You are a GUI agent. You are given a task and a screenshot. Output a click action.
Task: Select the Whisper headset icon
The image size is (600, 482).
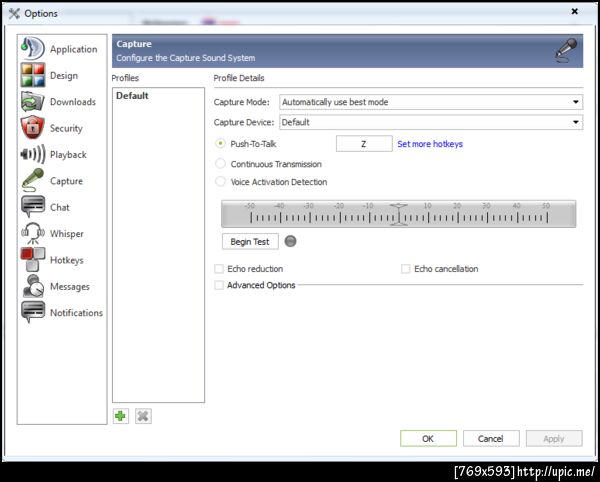pos(33,233)
